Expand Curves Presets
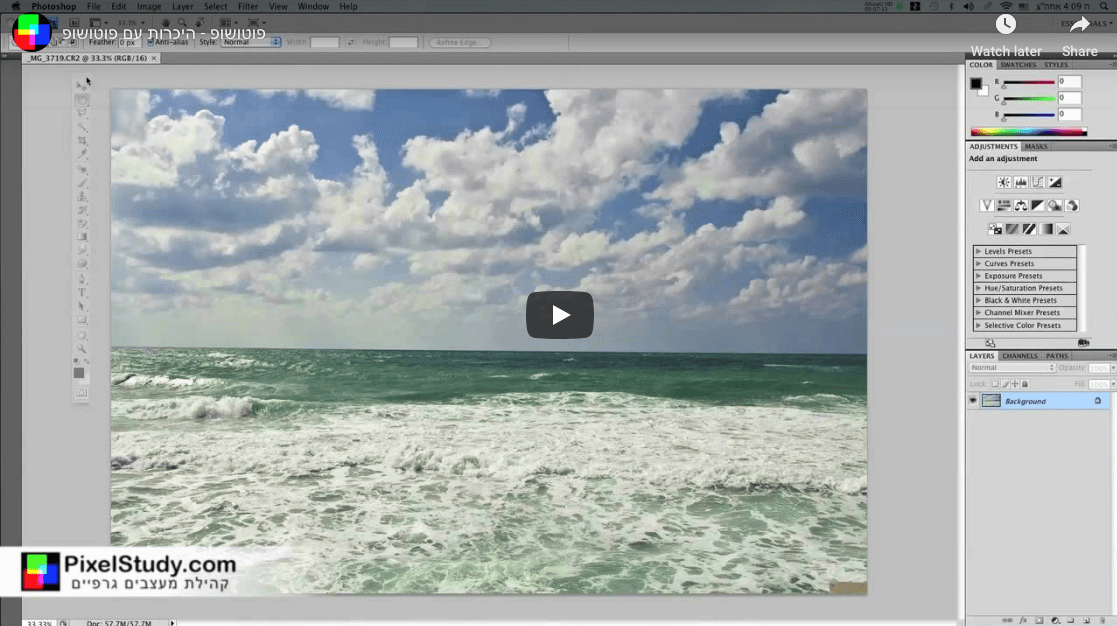The width and height of the screenshot is (1117, 626). [979, 264]
